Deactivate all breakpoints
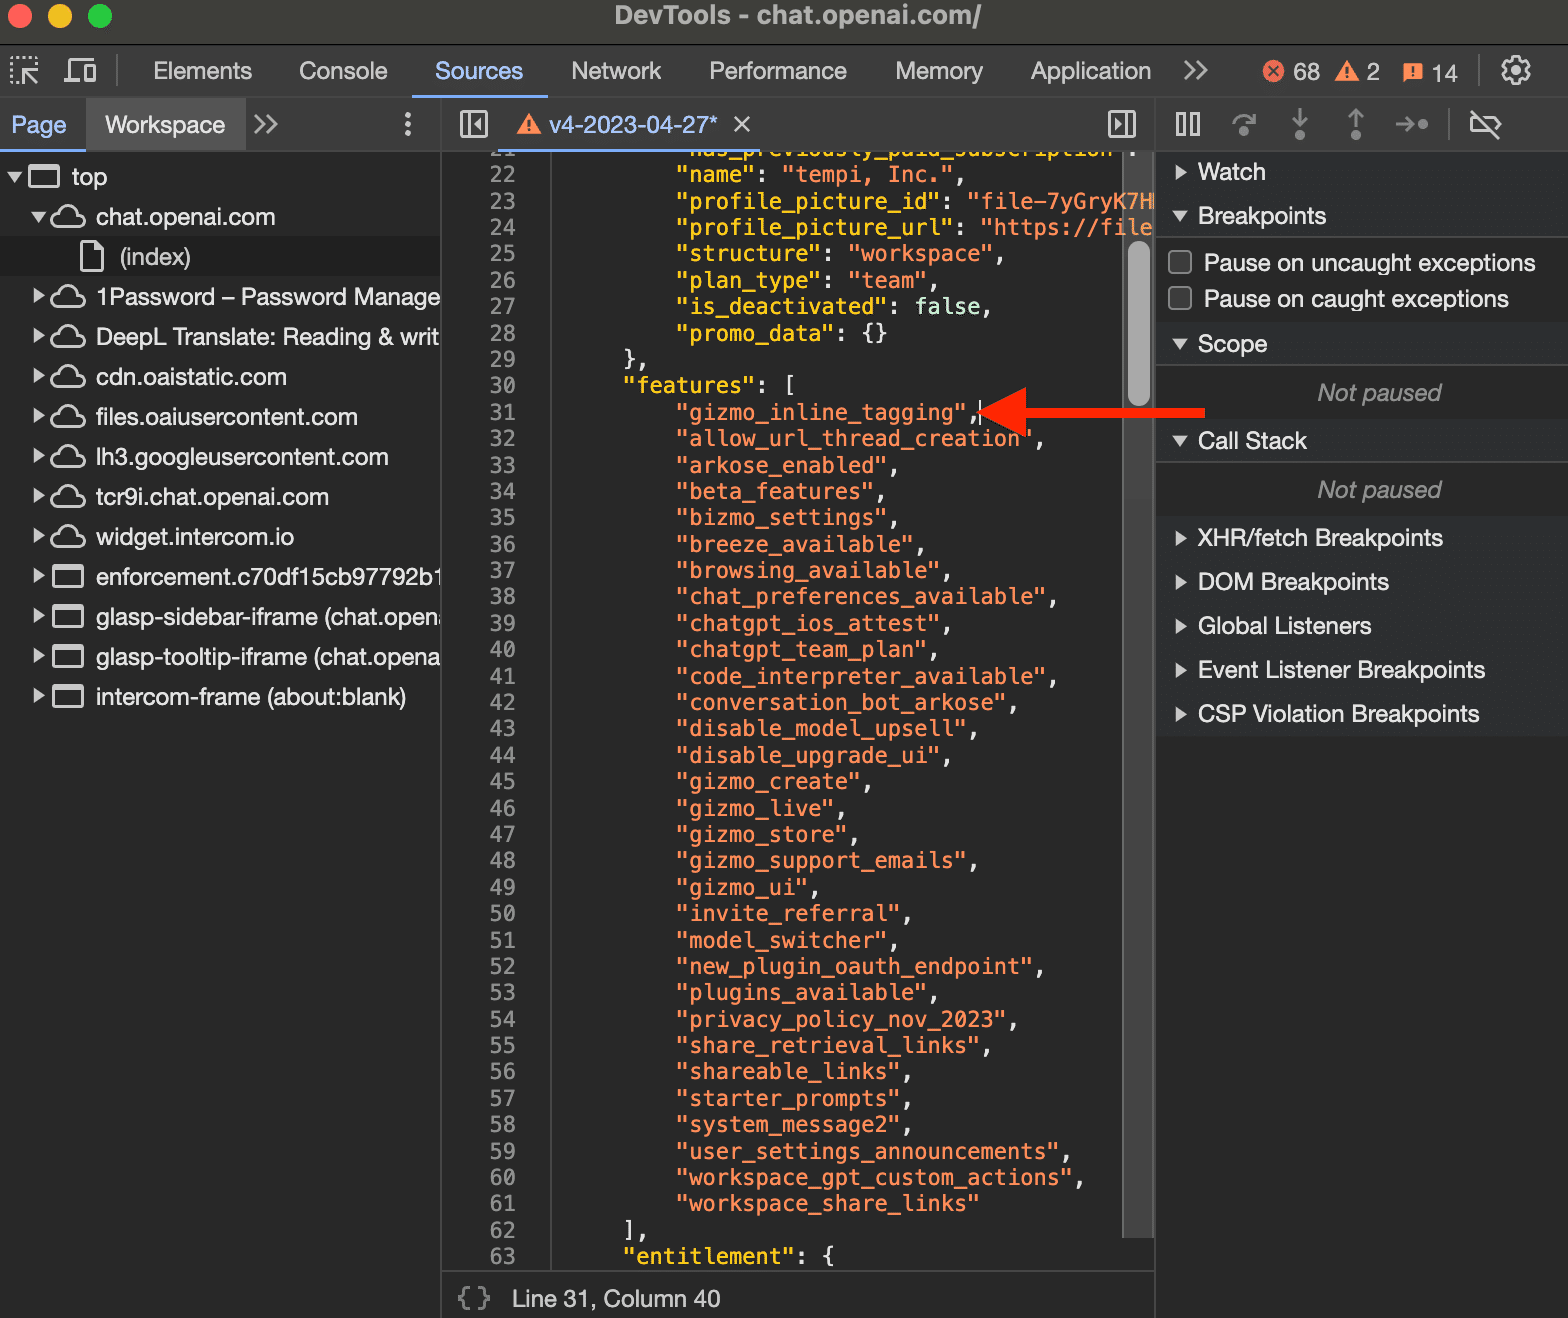The width and height of the screenshot is (1568, 1318). coord(1485,124)
